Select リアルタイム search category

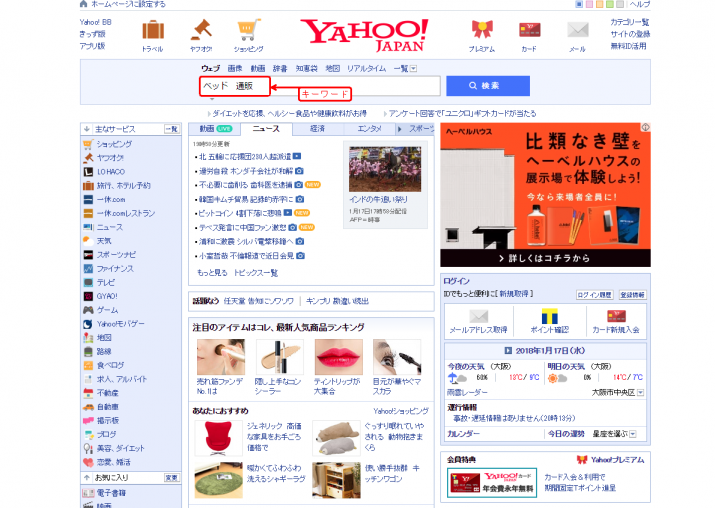coord(366,68)
